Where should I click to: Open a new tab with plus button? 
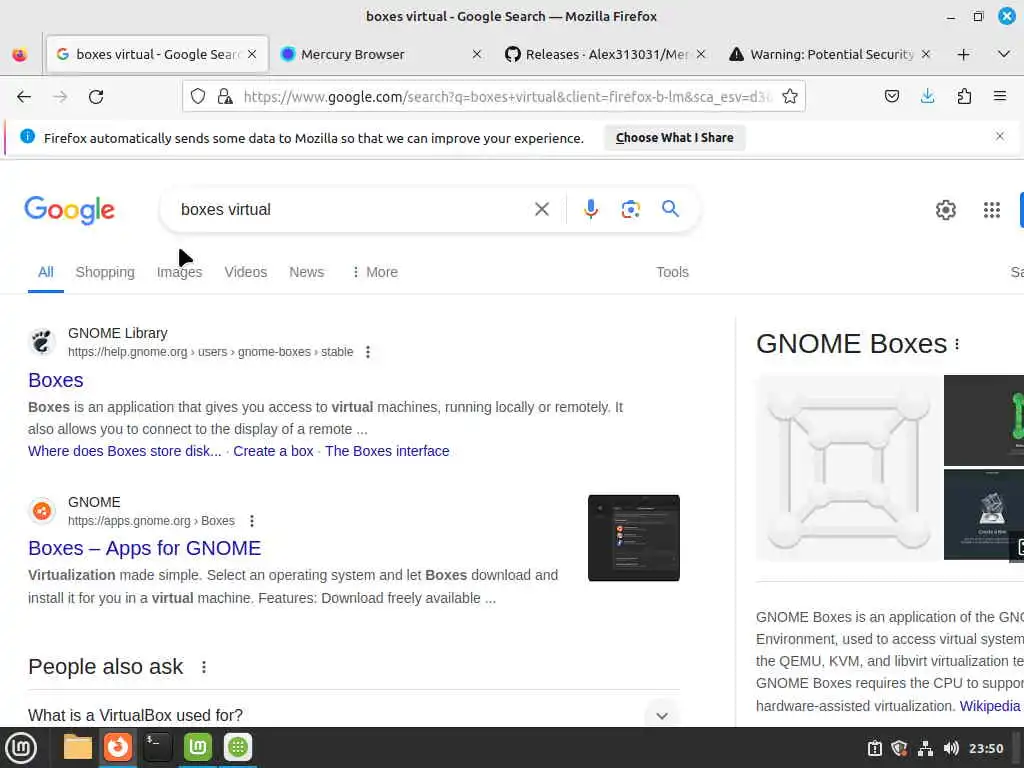pyautogui.click(x=963, y=54)
